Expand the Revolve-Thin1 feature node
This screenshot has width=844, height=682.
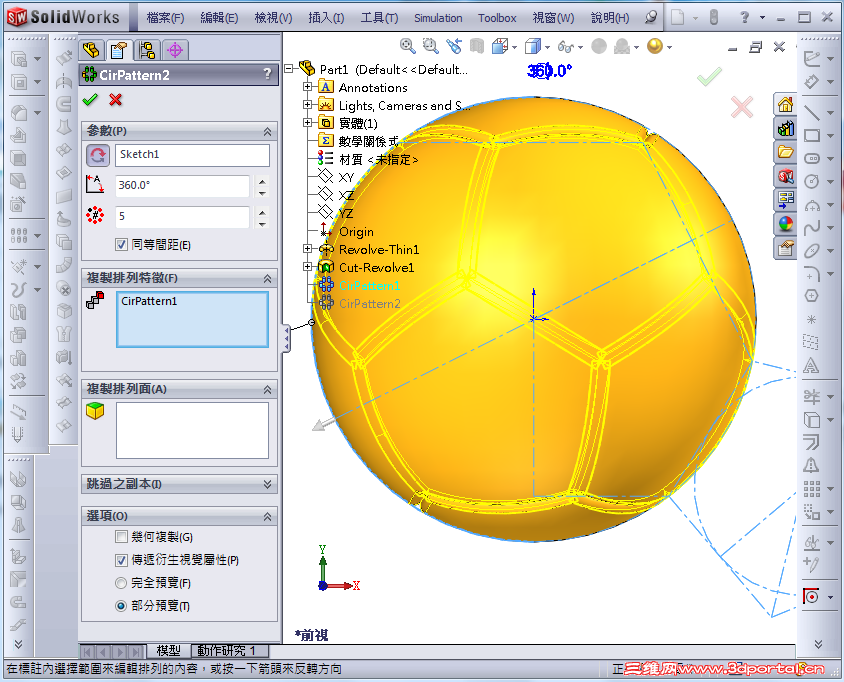[307, 249]
